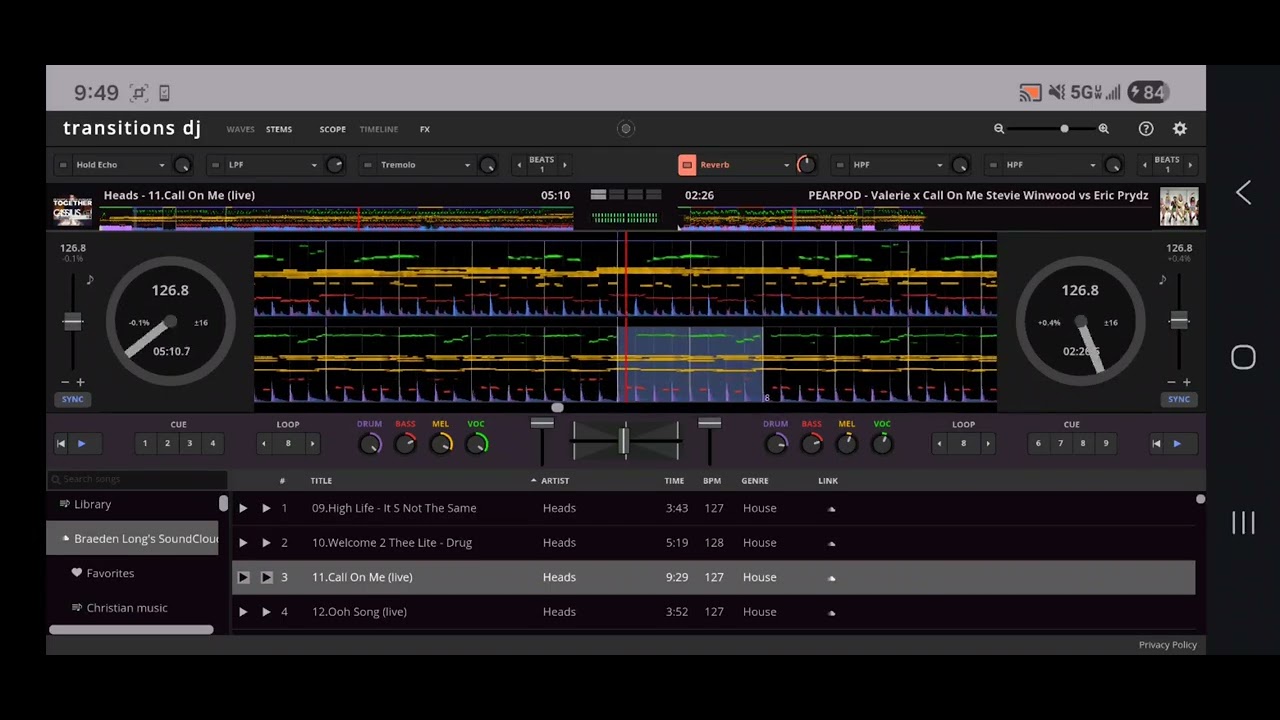The image size is (1280, 720).
Task: Open SoundCloud link for 09.High Life track
Action: point(831,509)
